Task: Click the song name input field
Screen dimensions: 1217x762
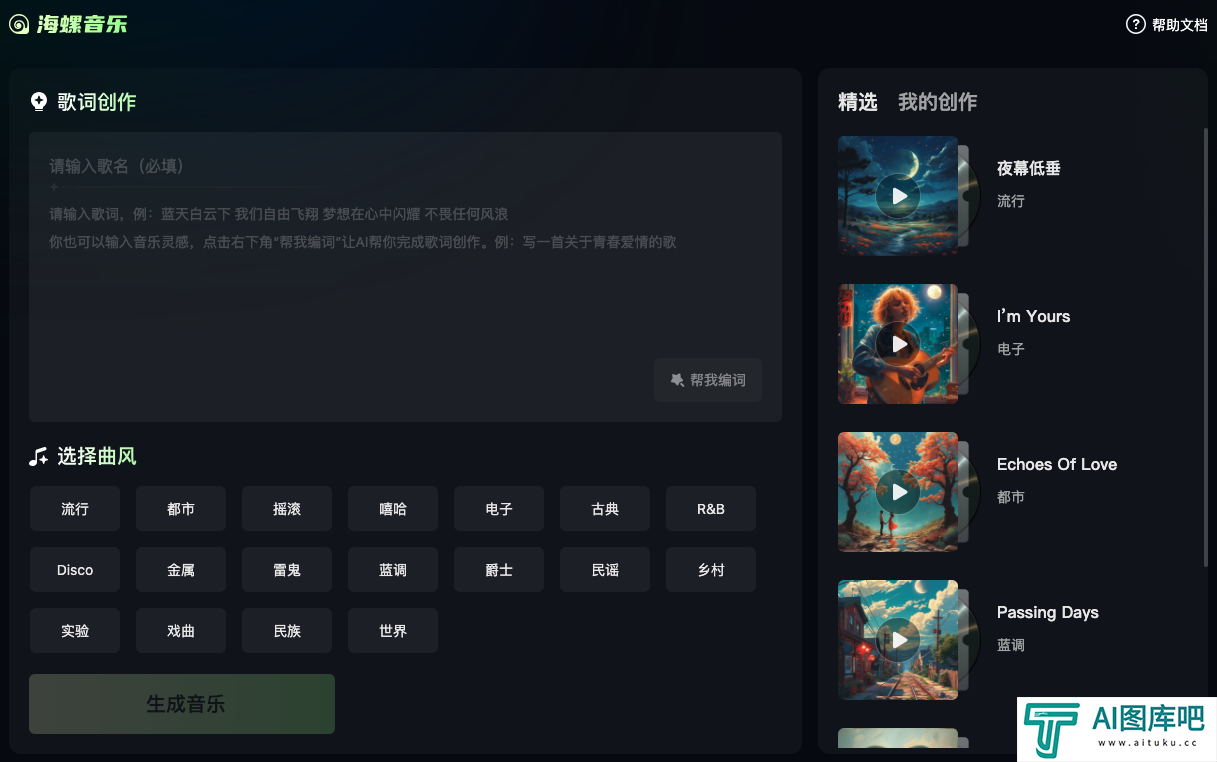Action: [x=405, y=166]
